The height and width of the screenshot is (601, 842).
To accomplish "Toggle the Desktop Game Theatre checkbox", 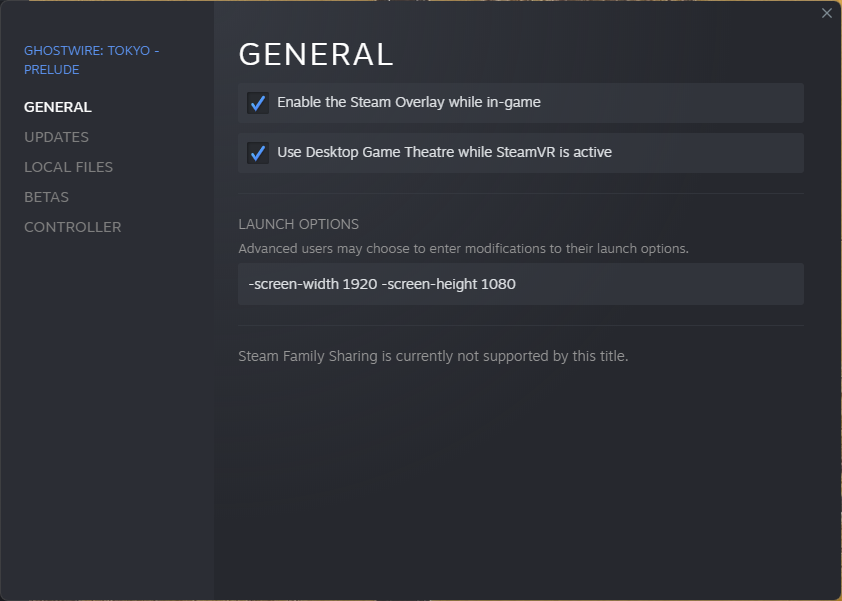I will point(258,153).
